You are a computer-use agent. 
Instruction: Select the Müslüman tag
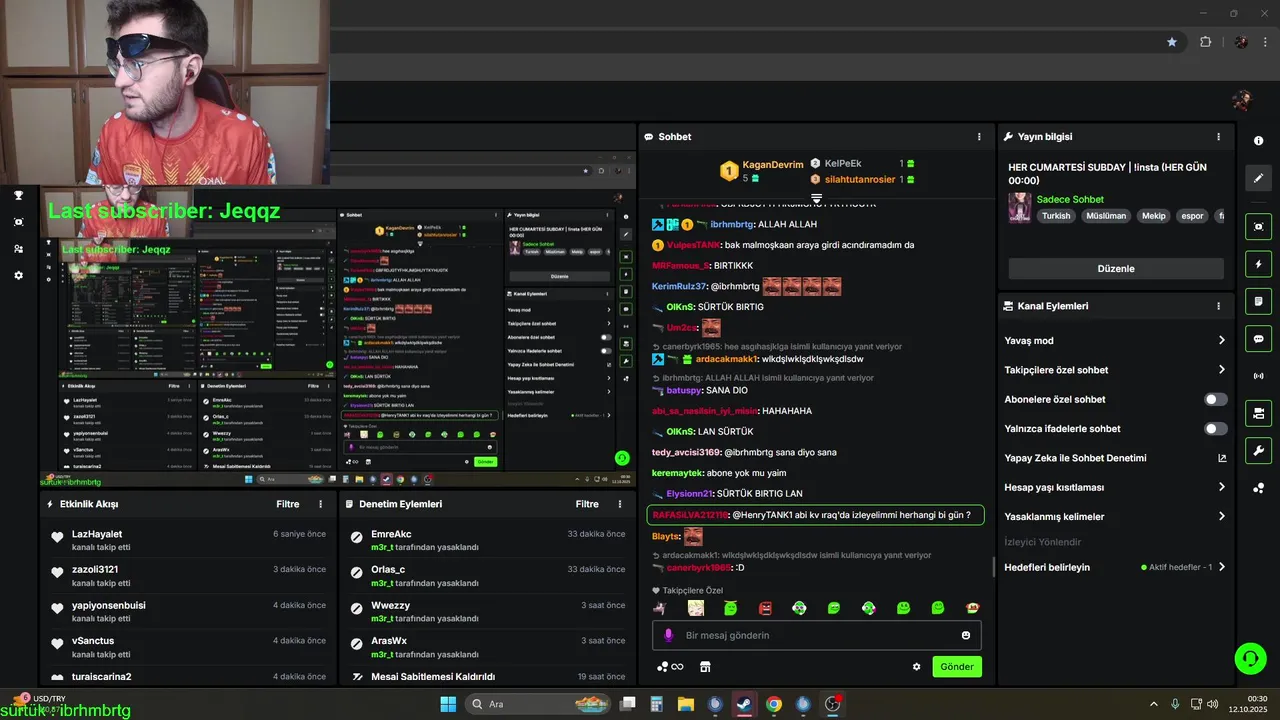tap(1106, 216)
